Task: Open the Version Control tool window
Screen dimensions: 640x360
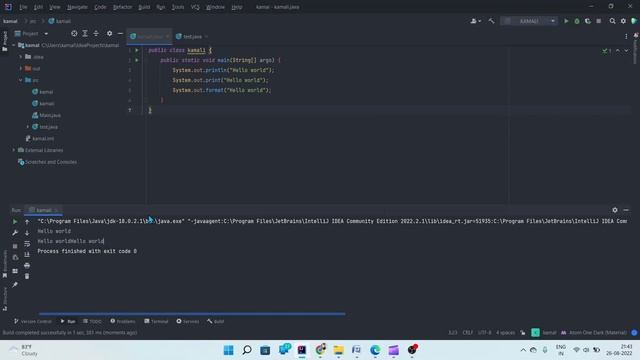Action: coord(33,322)
